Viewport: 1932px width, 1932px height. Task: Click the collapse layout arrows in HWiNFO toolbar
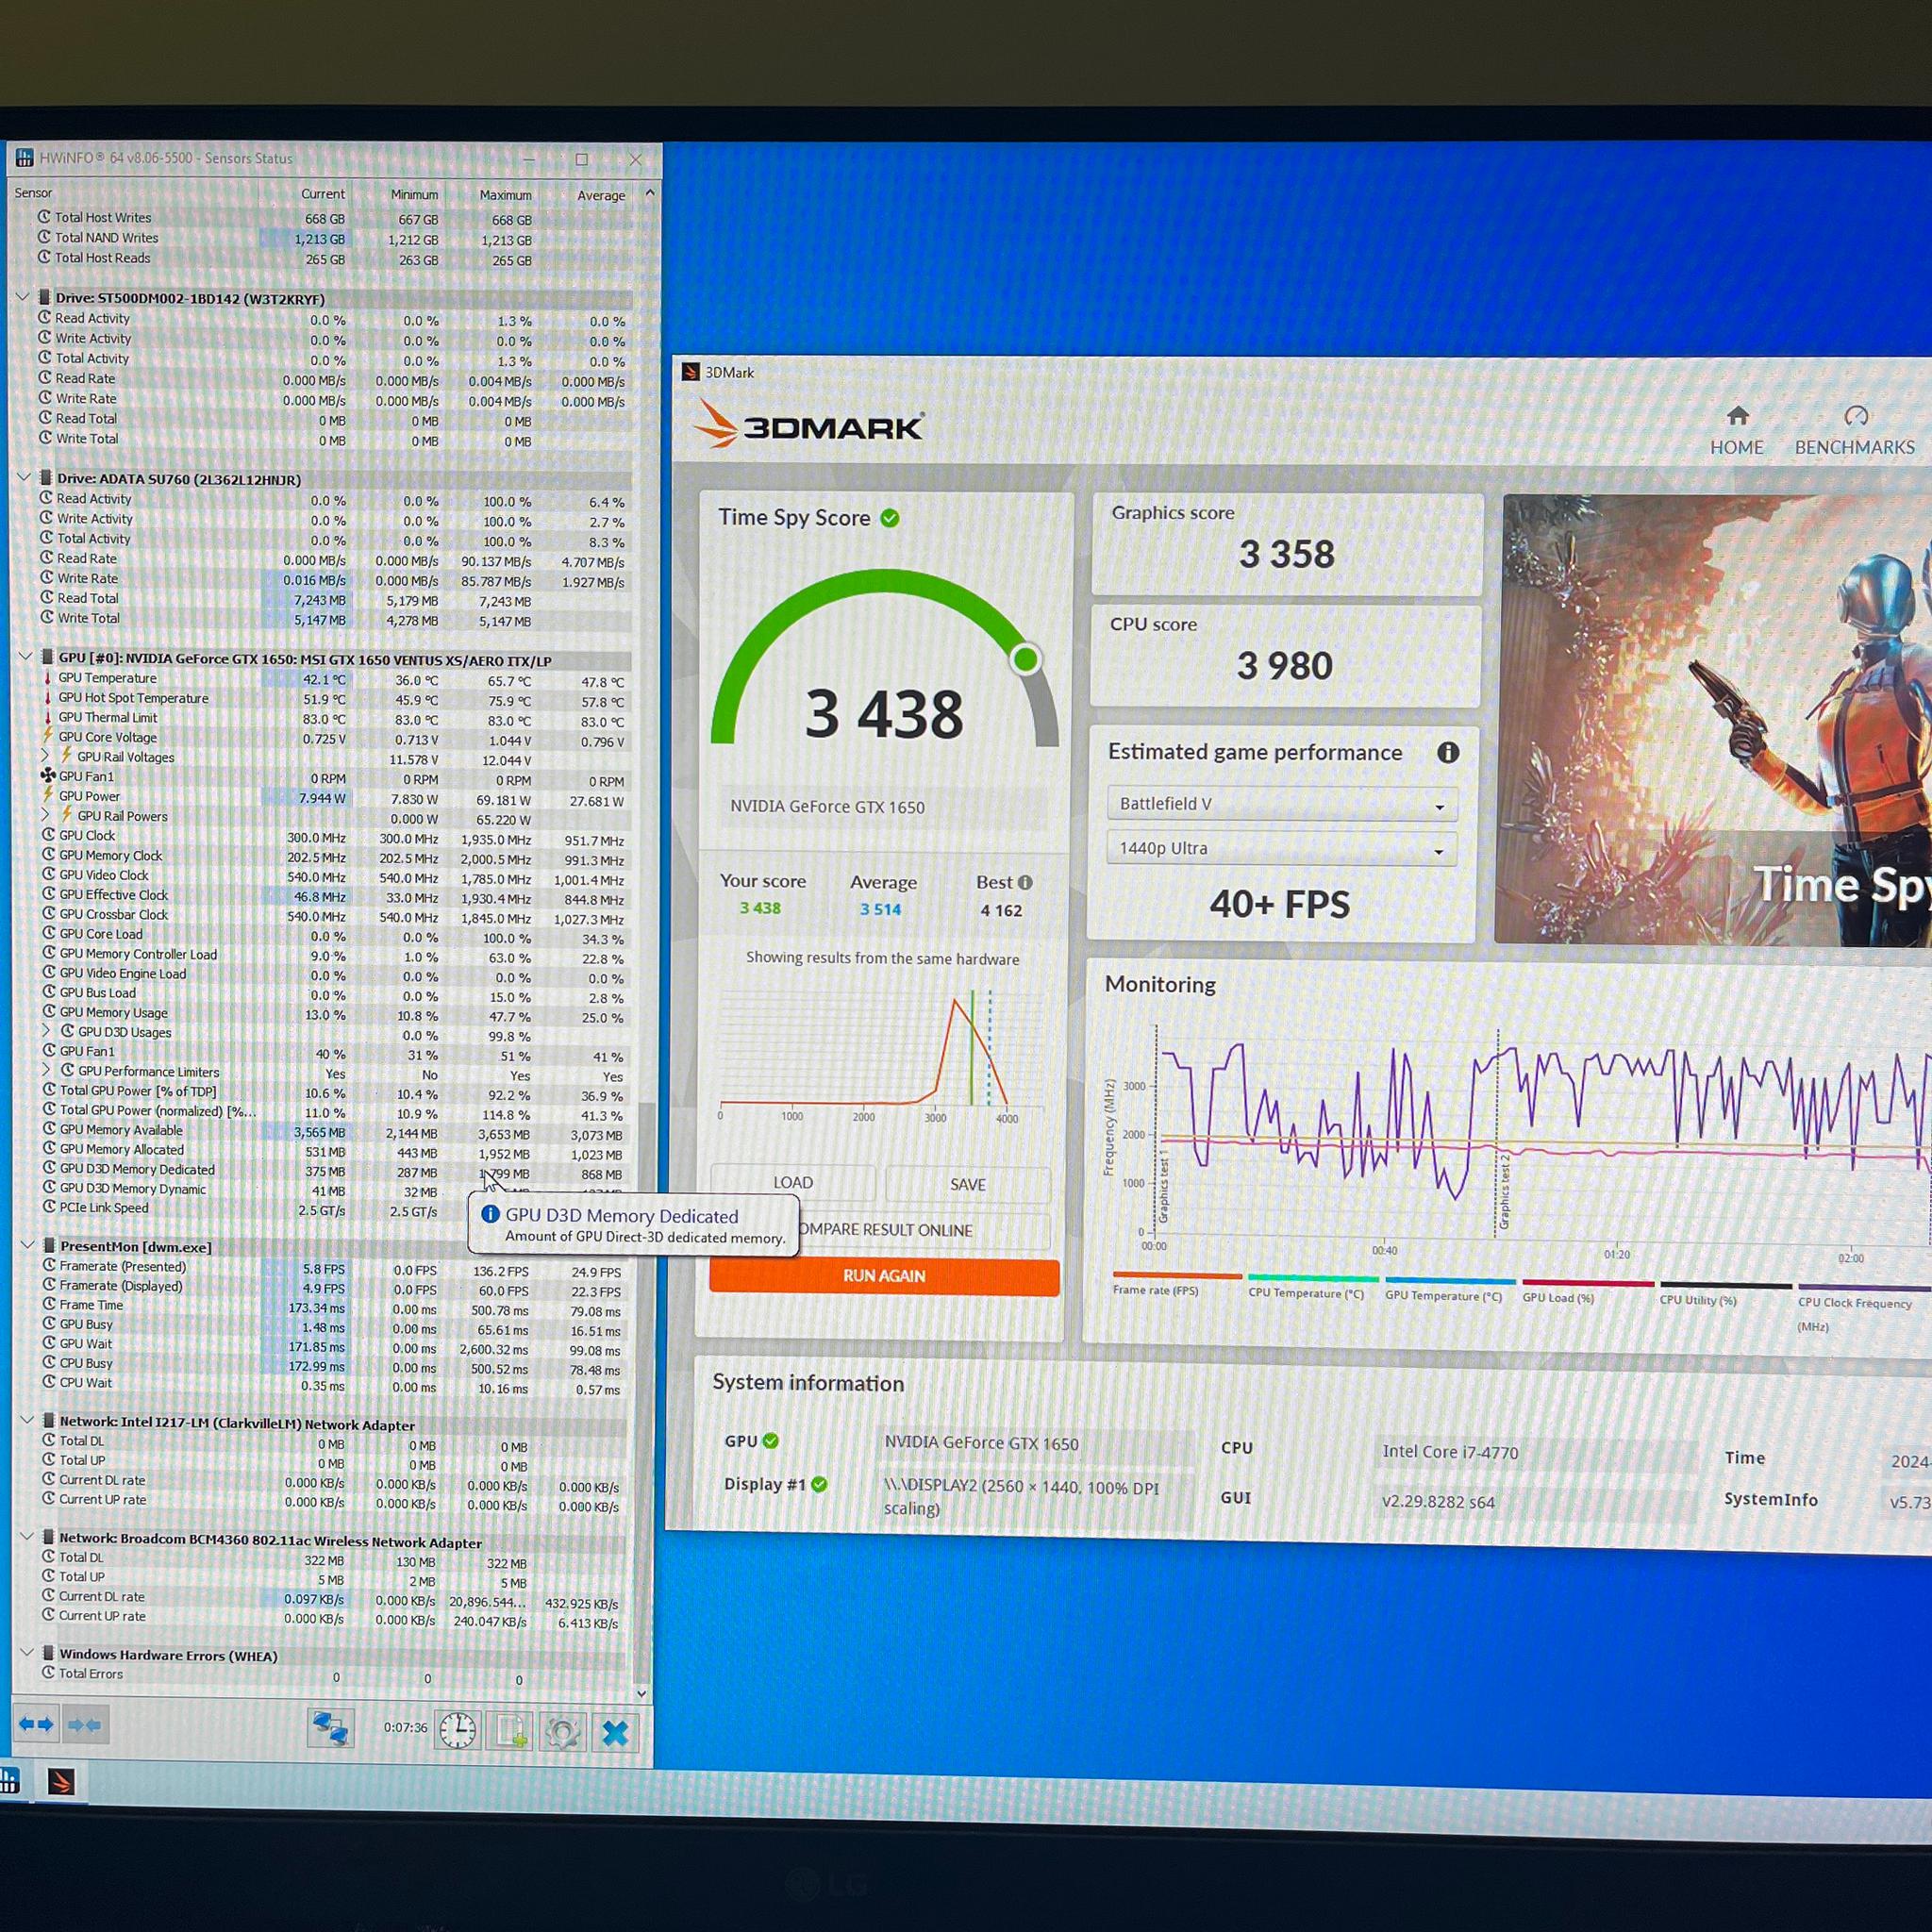click(x=83, y=1724)
